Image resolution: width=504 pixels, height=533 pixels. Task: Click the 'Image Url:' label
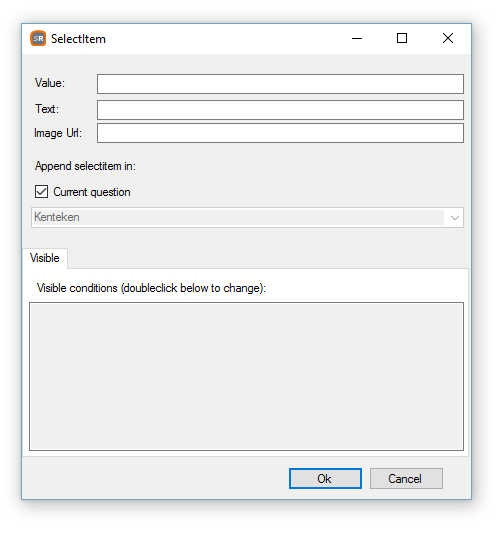tap(58, 133)
